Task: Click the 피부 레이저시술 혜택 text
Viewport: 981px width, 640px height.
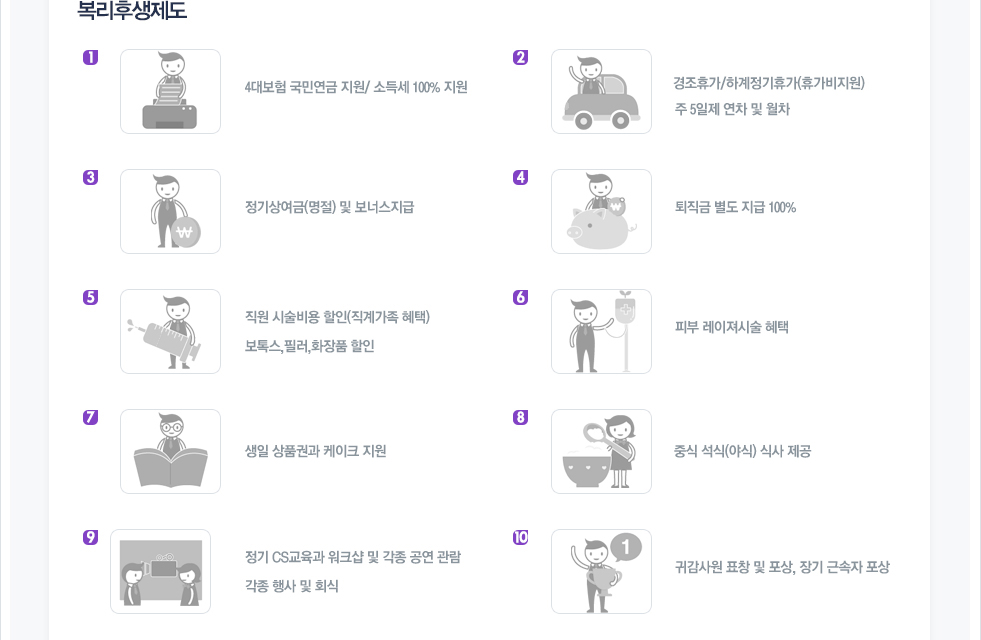Action: 731,327
